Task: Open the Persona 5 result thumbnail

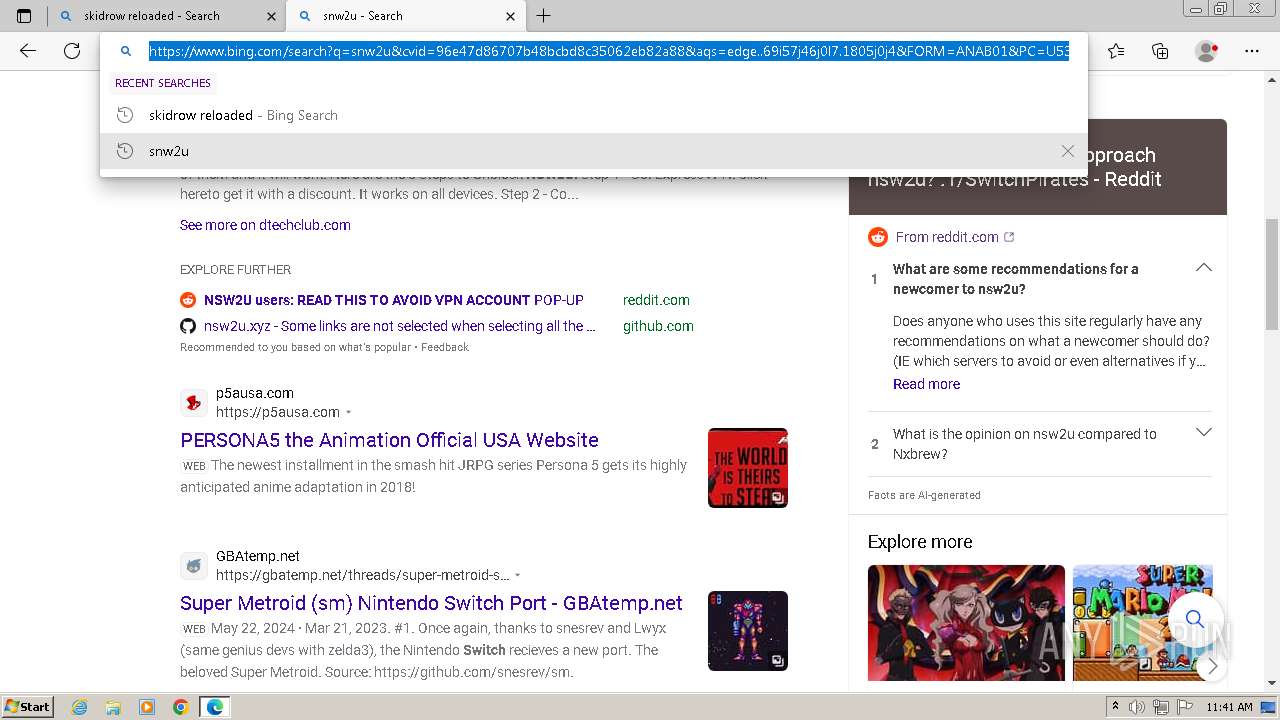Action: coord(748,468)
